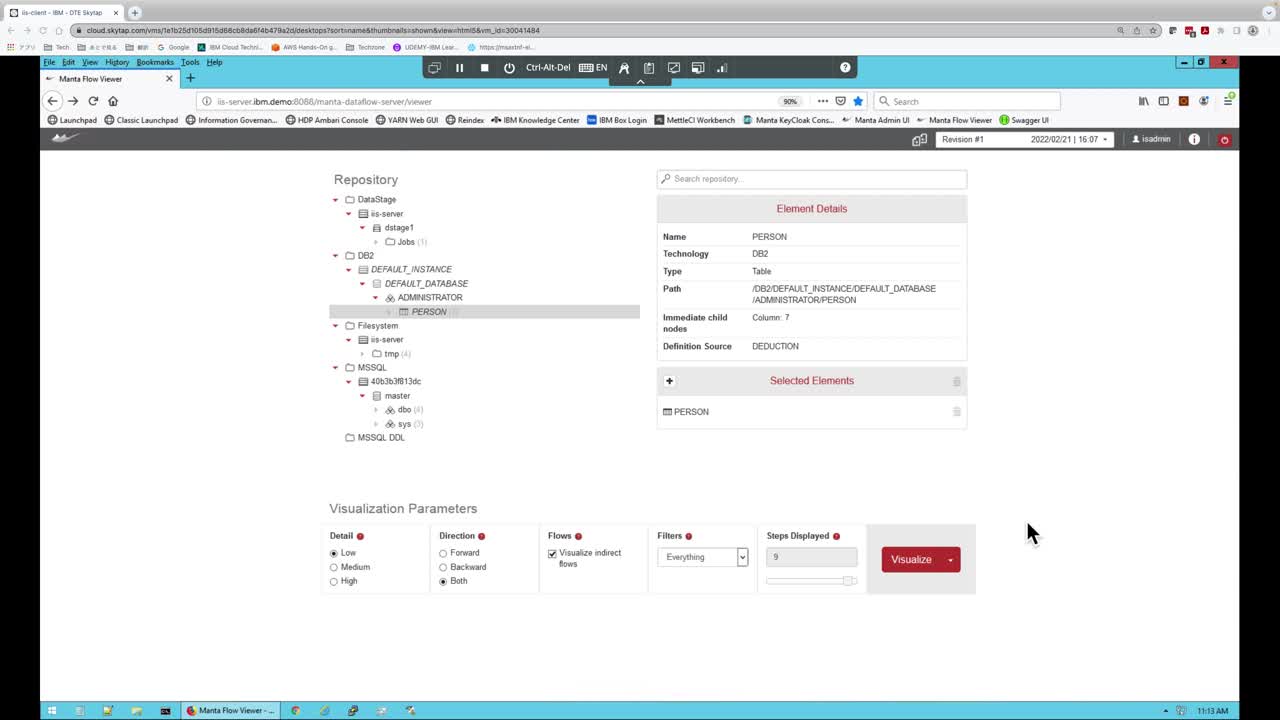The image size is (1280, 720).
Task: Open the Visualize button dropdown arrow
Action: pyautogui.click(x=951, y=560)
